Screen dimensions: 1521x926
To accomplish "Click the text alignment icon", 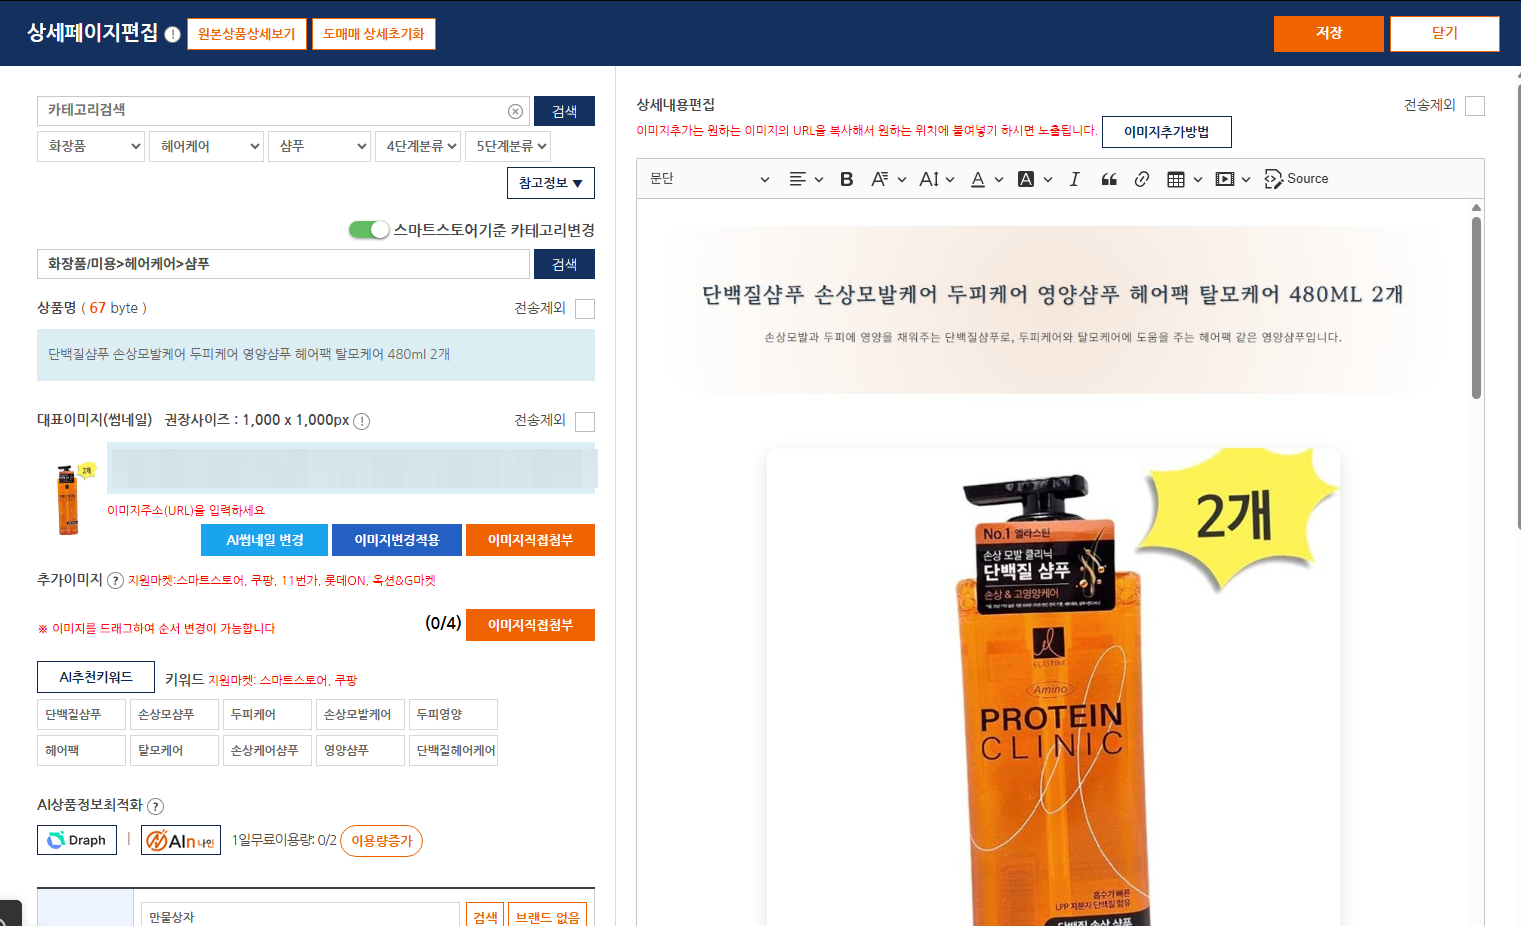I will pos(797,179).
